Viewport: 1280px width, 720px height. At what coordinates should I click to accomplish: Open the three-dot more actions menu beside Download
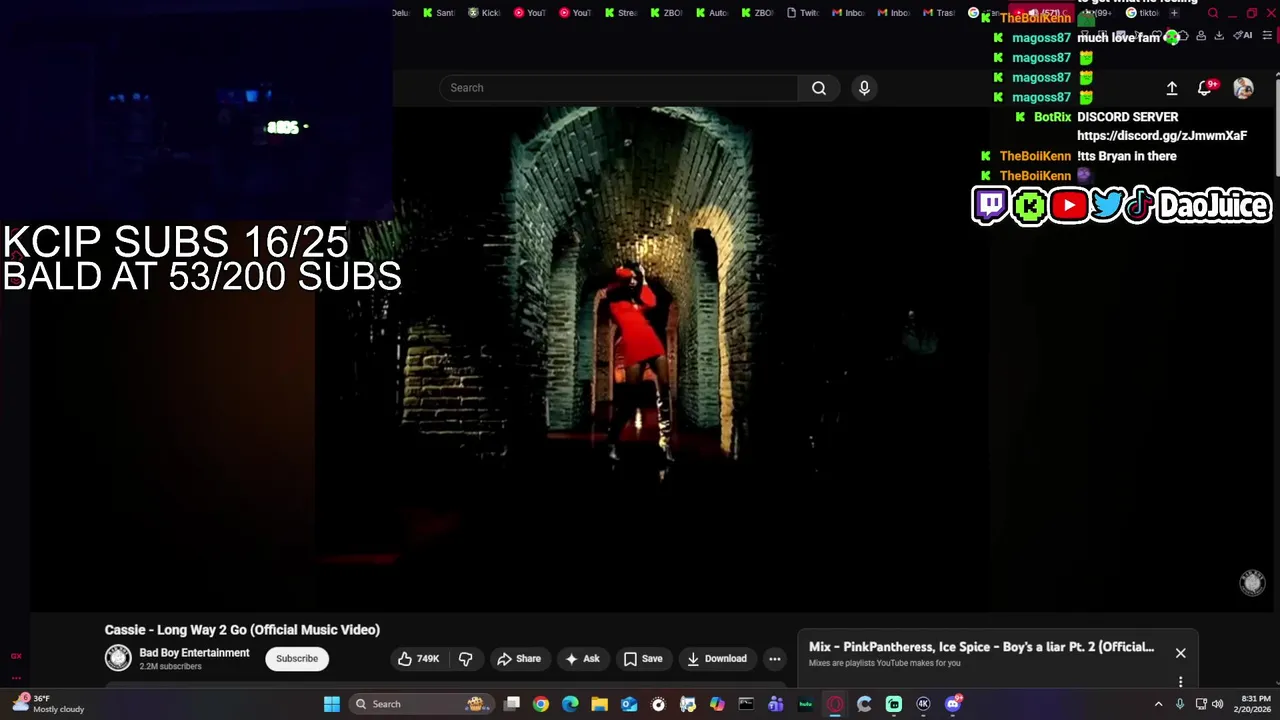(x=774, y=659)
